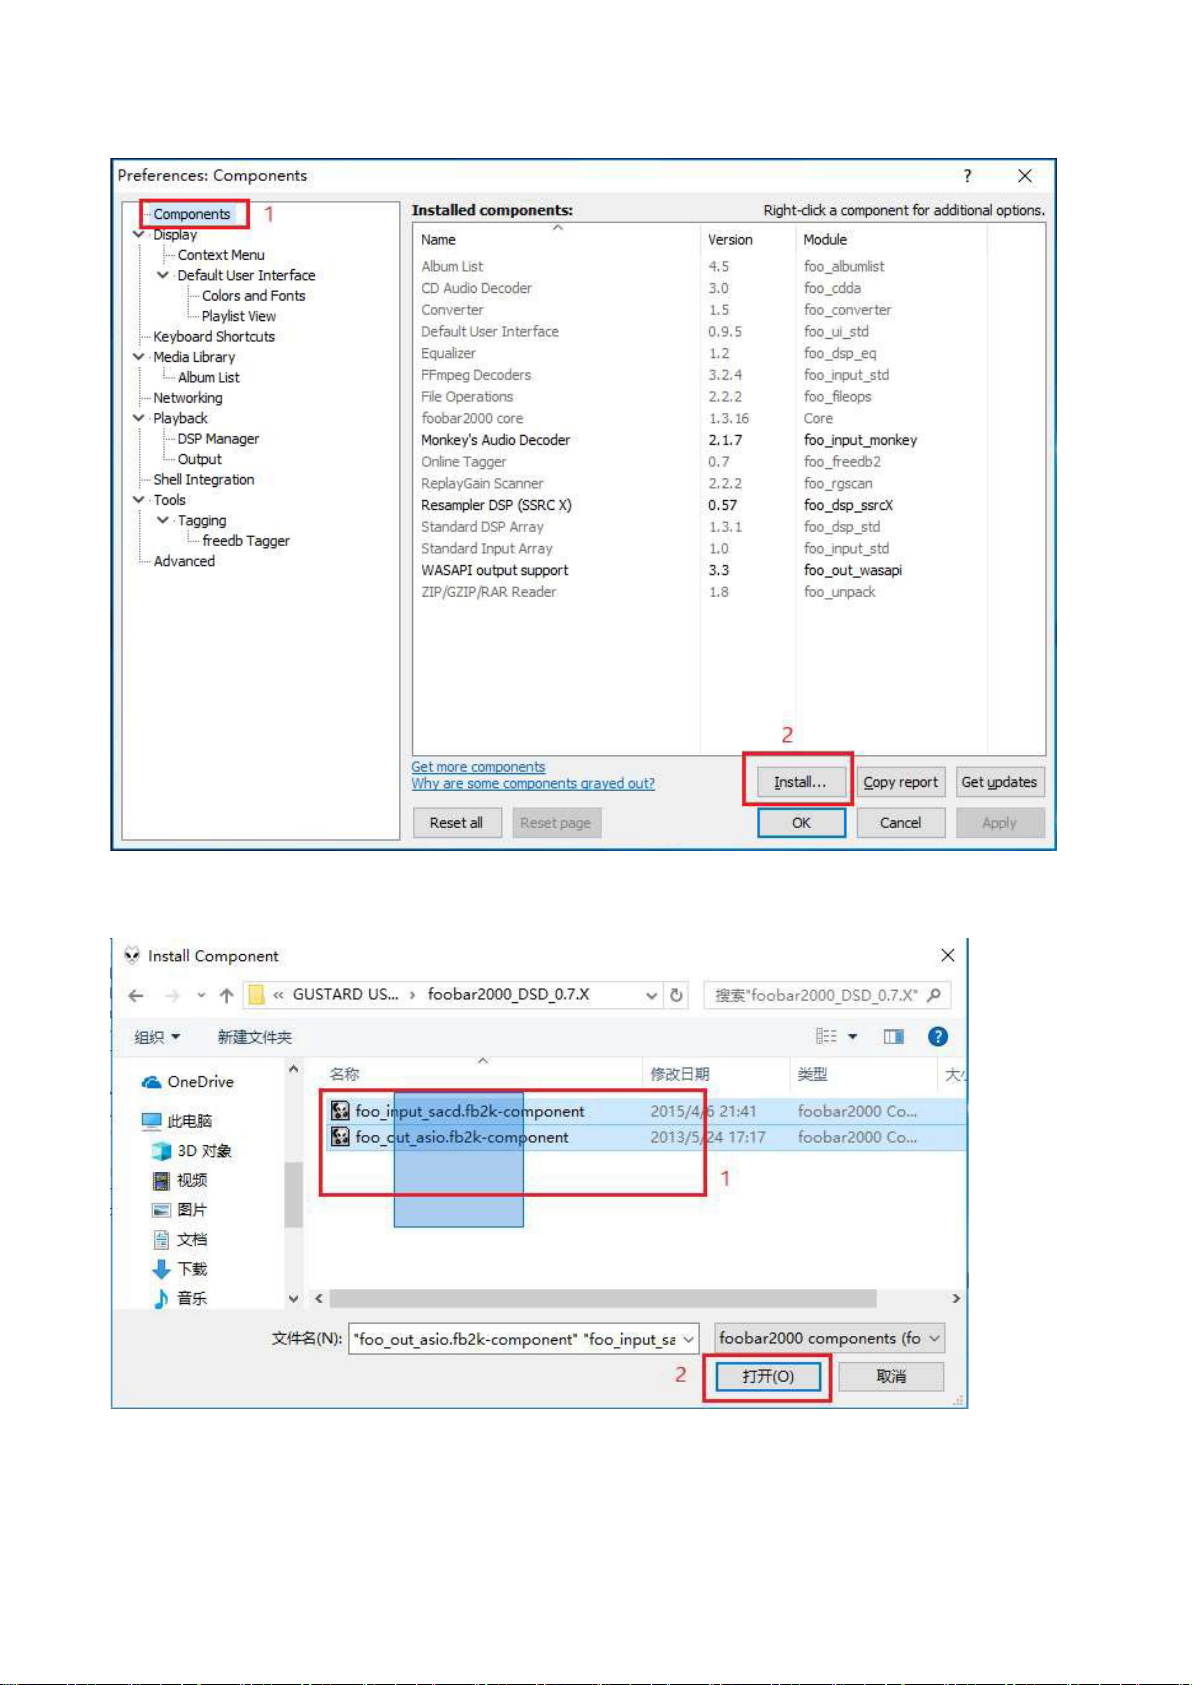Click the Reset all button
Image resolution: width=1192 pixels, height=1685 pixels.
click(x=457, y=823)
